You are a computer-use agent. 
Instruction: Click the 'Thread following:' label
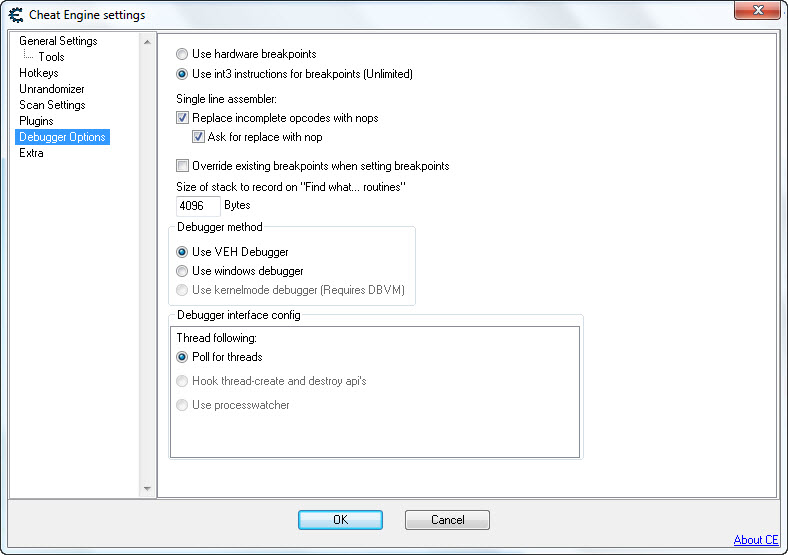click(x=217, y=338)
